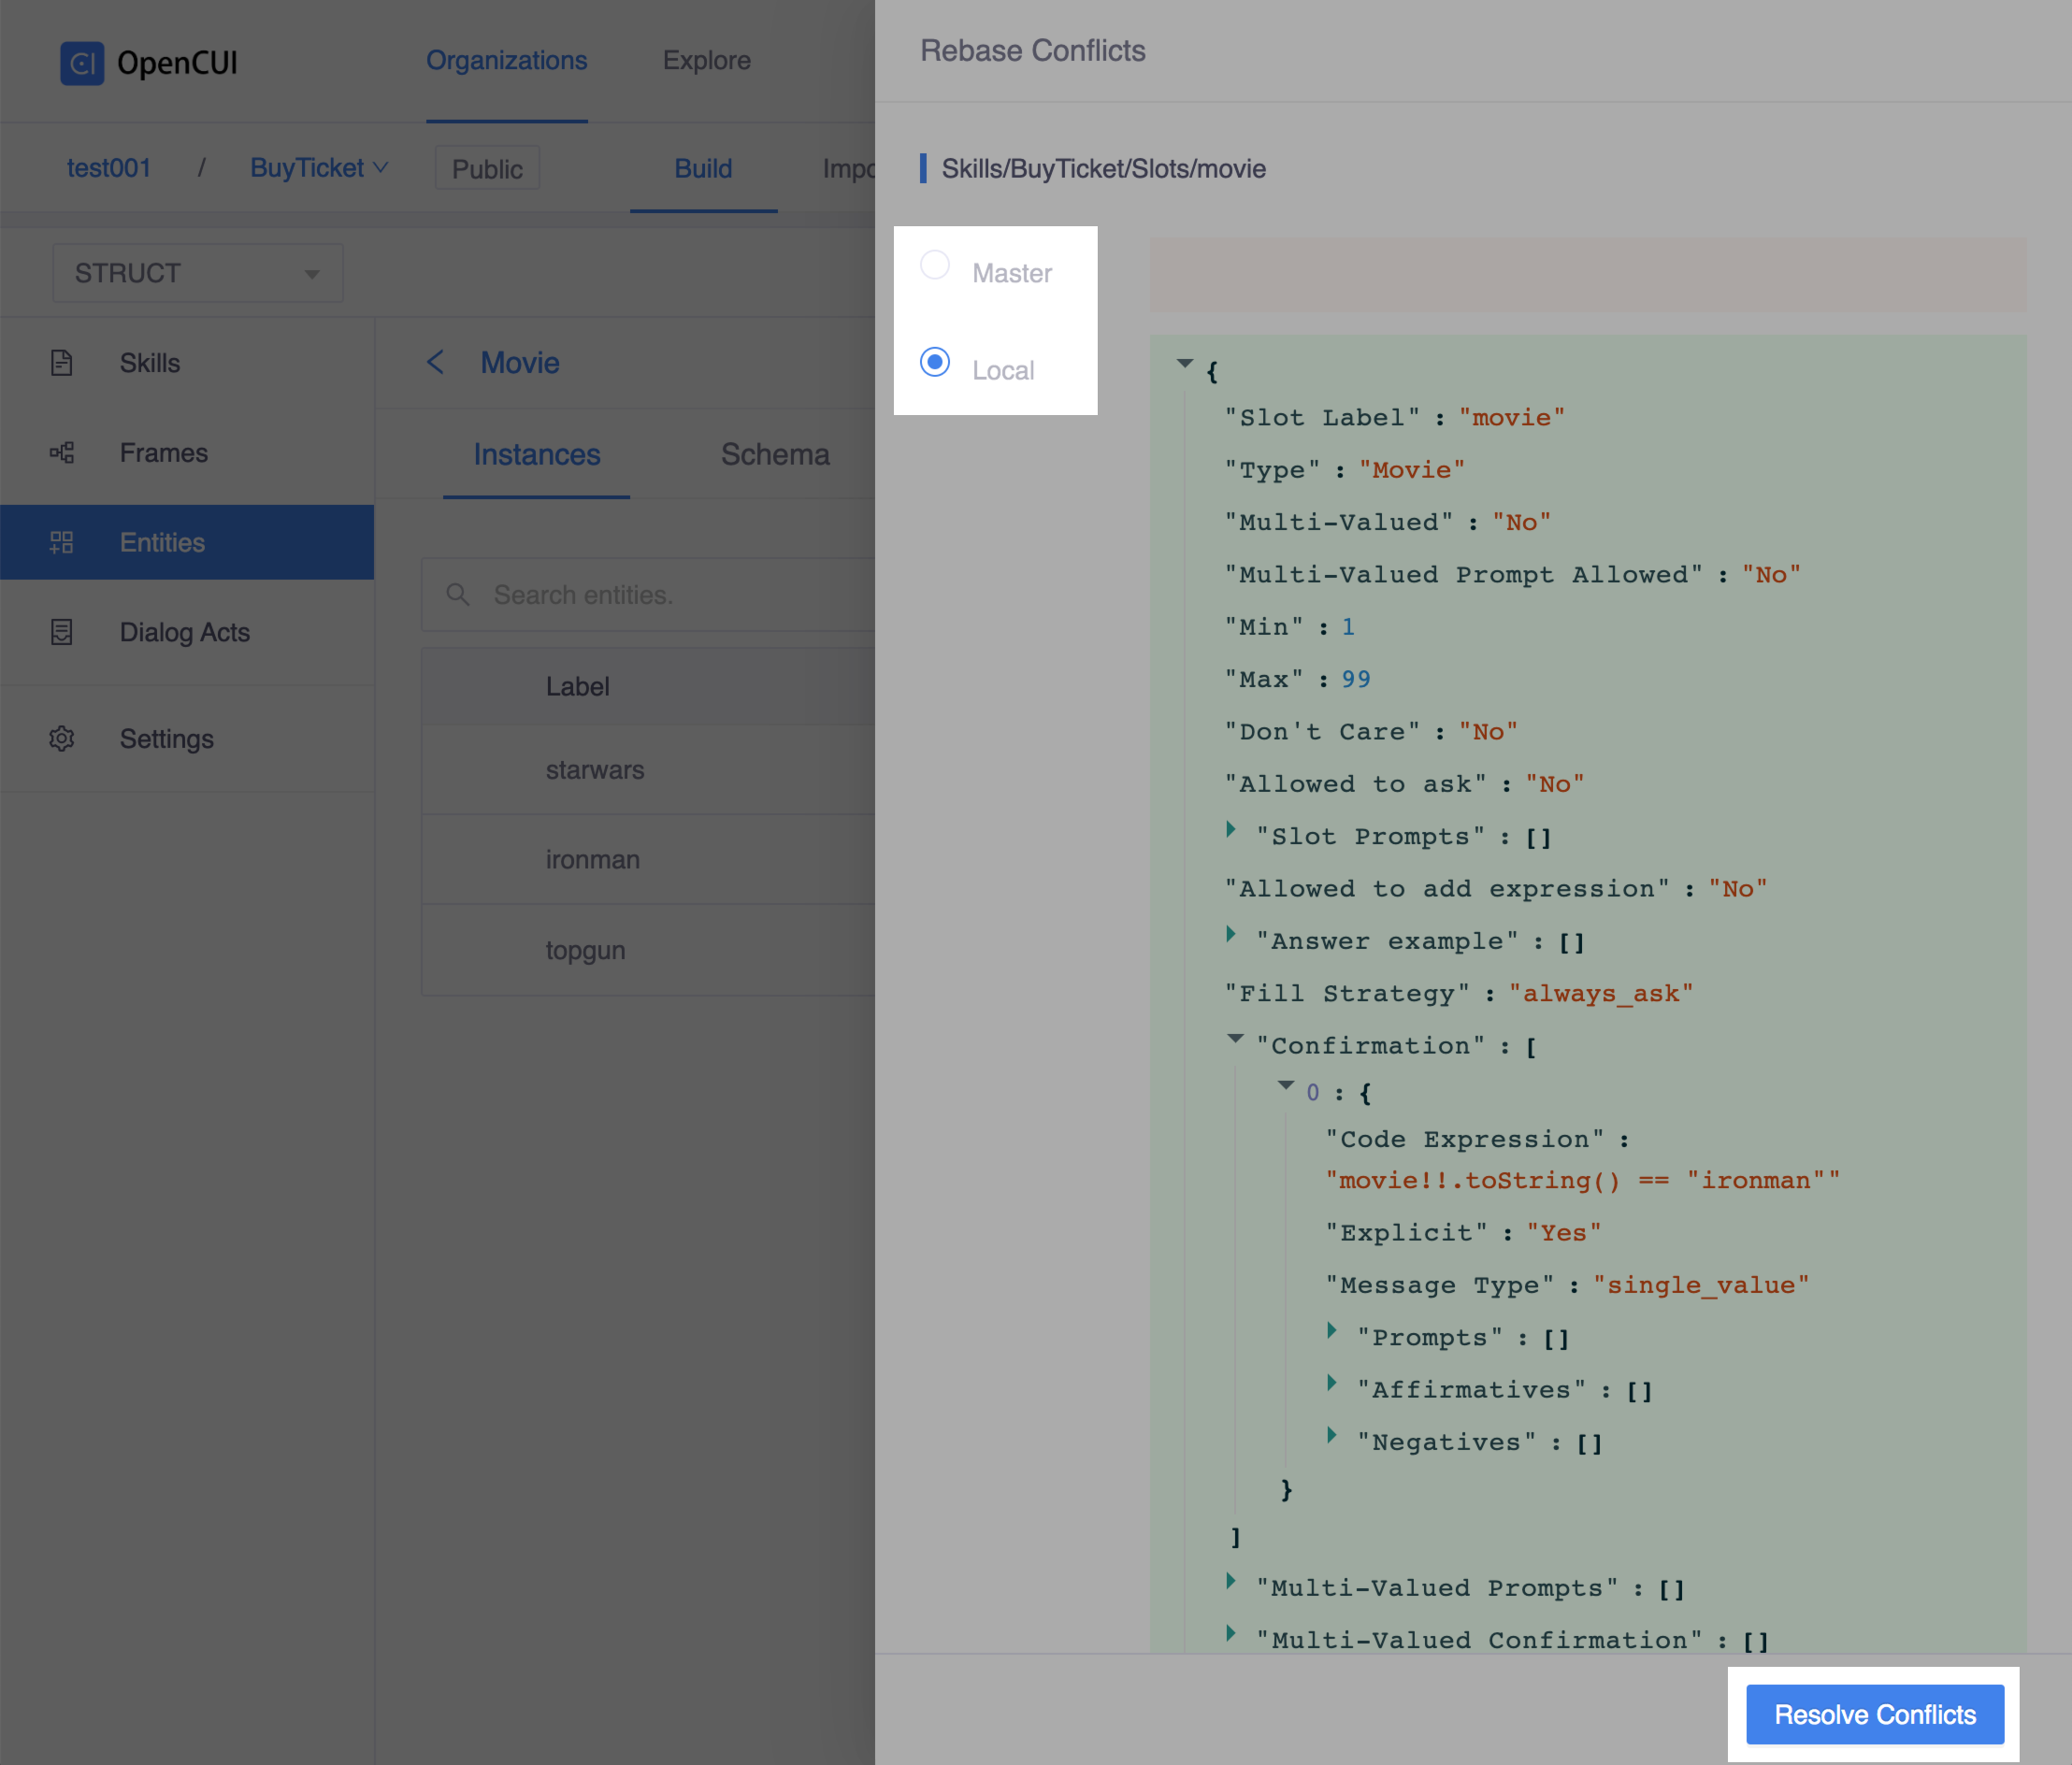Open the Explore tab
The width and height of the screenshot is (2072, 1765).
click(706, 61)
